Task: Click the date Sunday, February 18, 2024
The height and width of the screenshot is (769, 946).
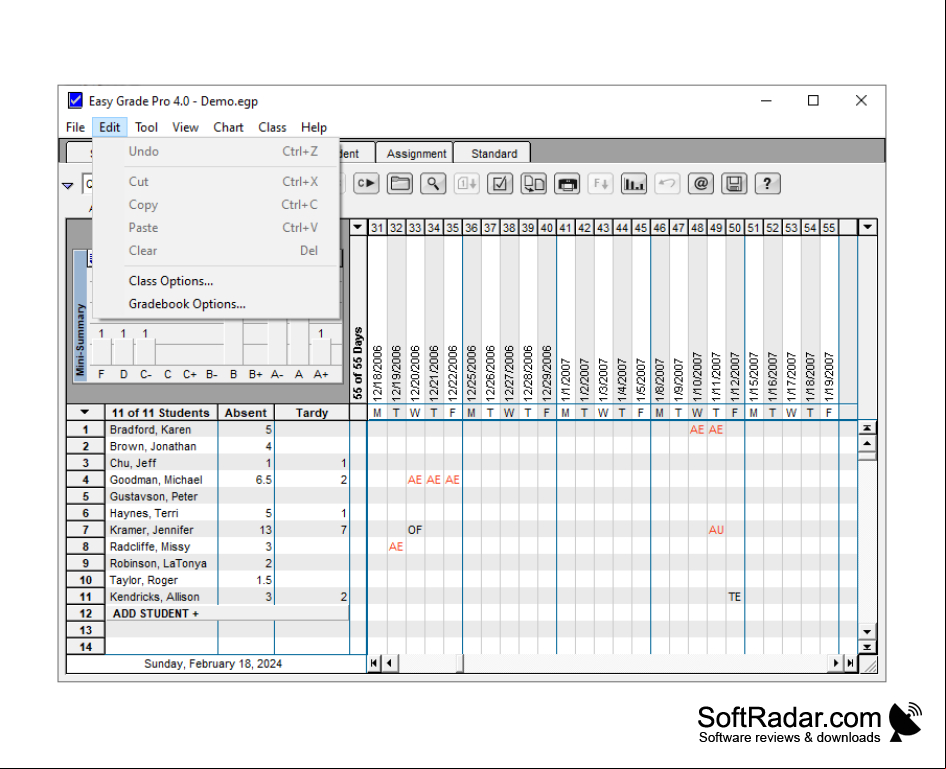Action: [x=213, y=663]
